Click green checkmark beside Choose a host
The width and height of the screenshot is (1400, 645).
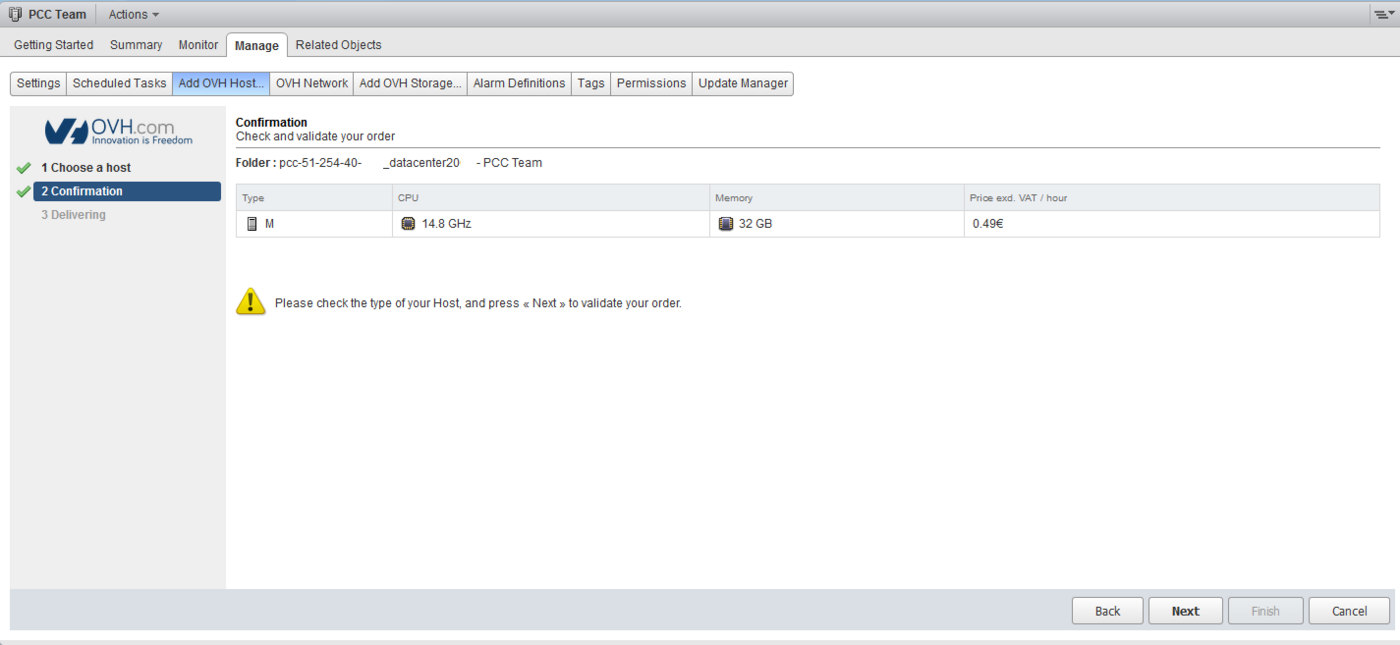(24, 168)
